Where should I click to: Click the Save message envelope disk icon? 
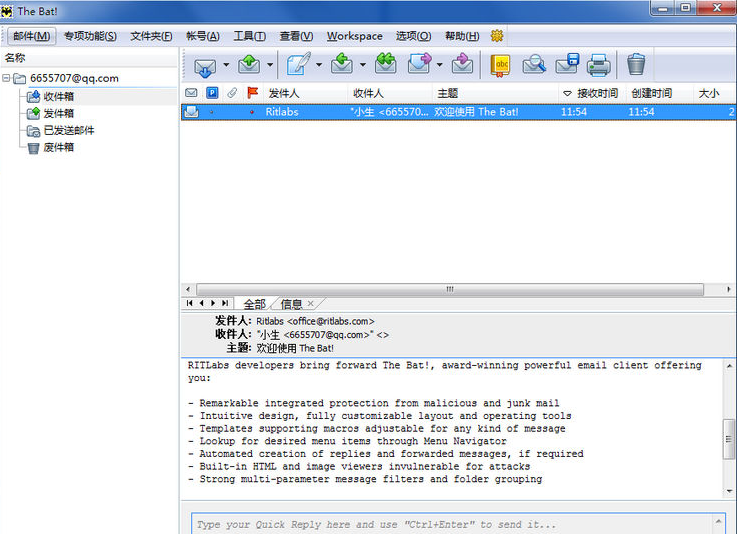[567, 64]
